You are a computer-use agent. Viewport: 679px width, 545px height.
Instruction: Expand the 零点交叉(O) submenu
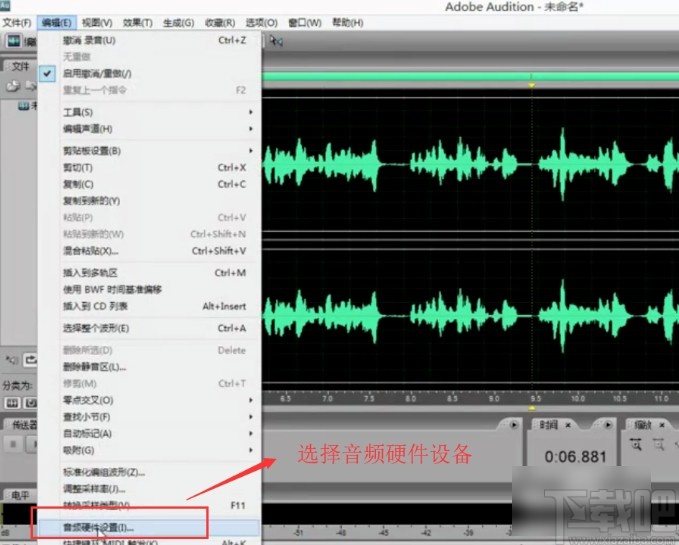pyautogui.click(x=149, y=400)
